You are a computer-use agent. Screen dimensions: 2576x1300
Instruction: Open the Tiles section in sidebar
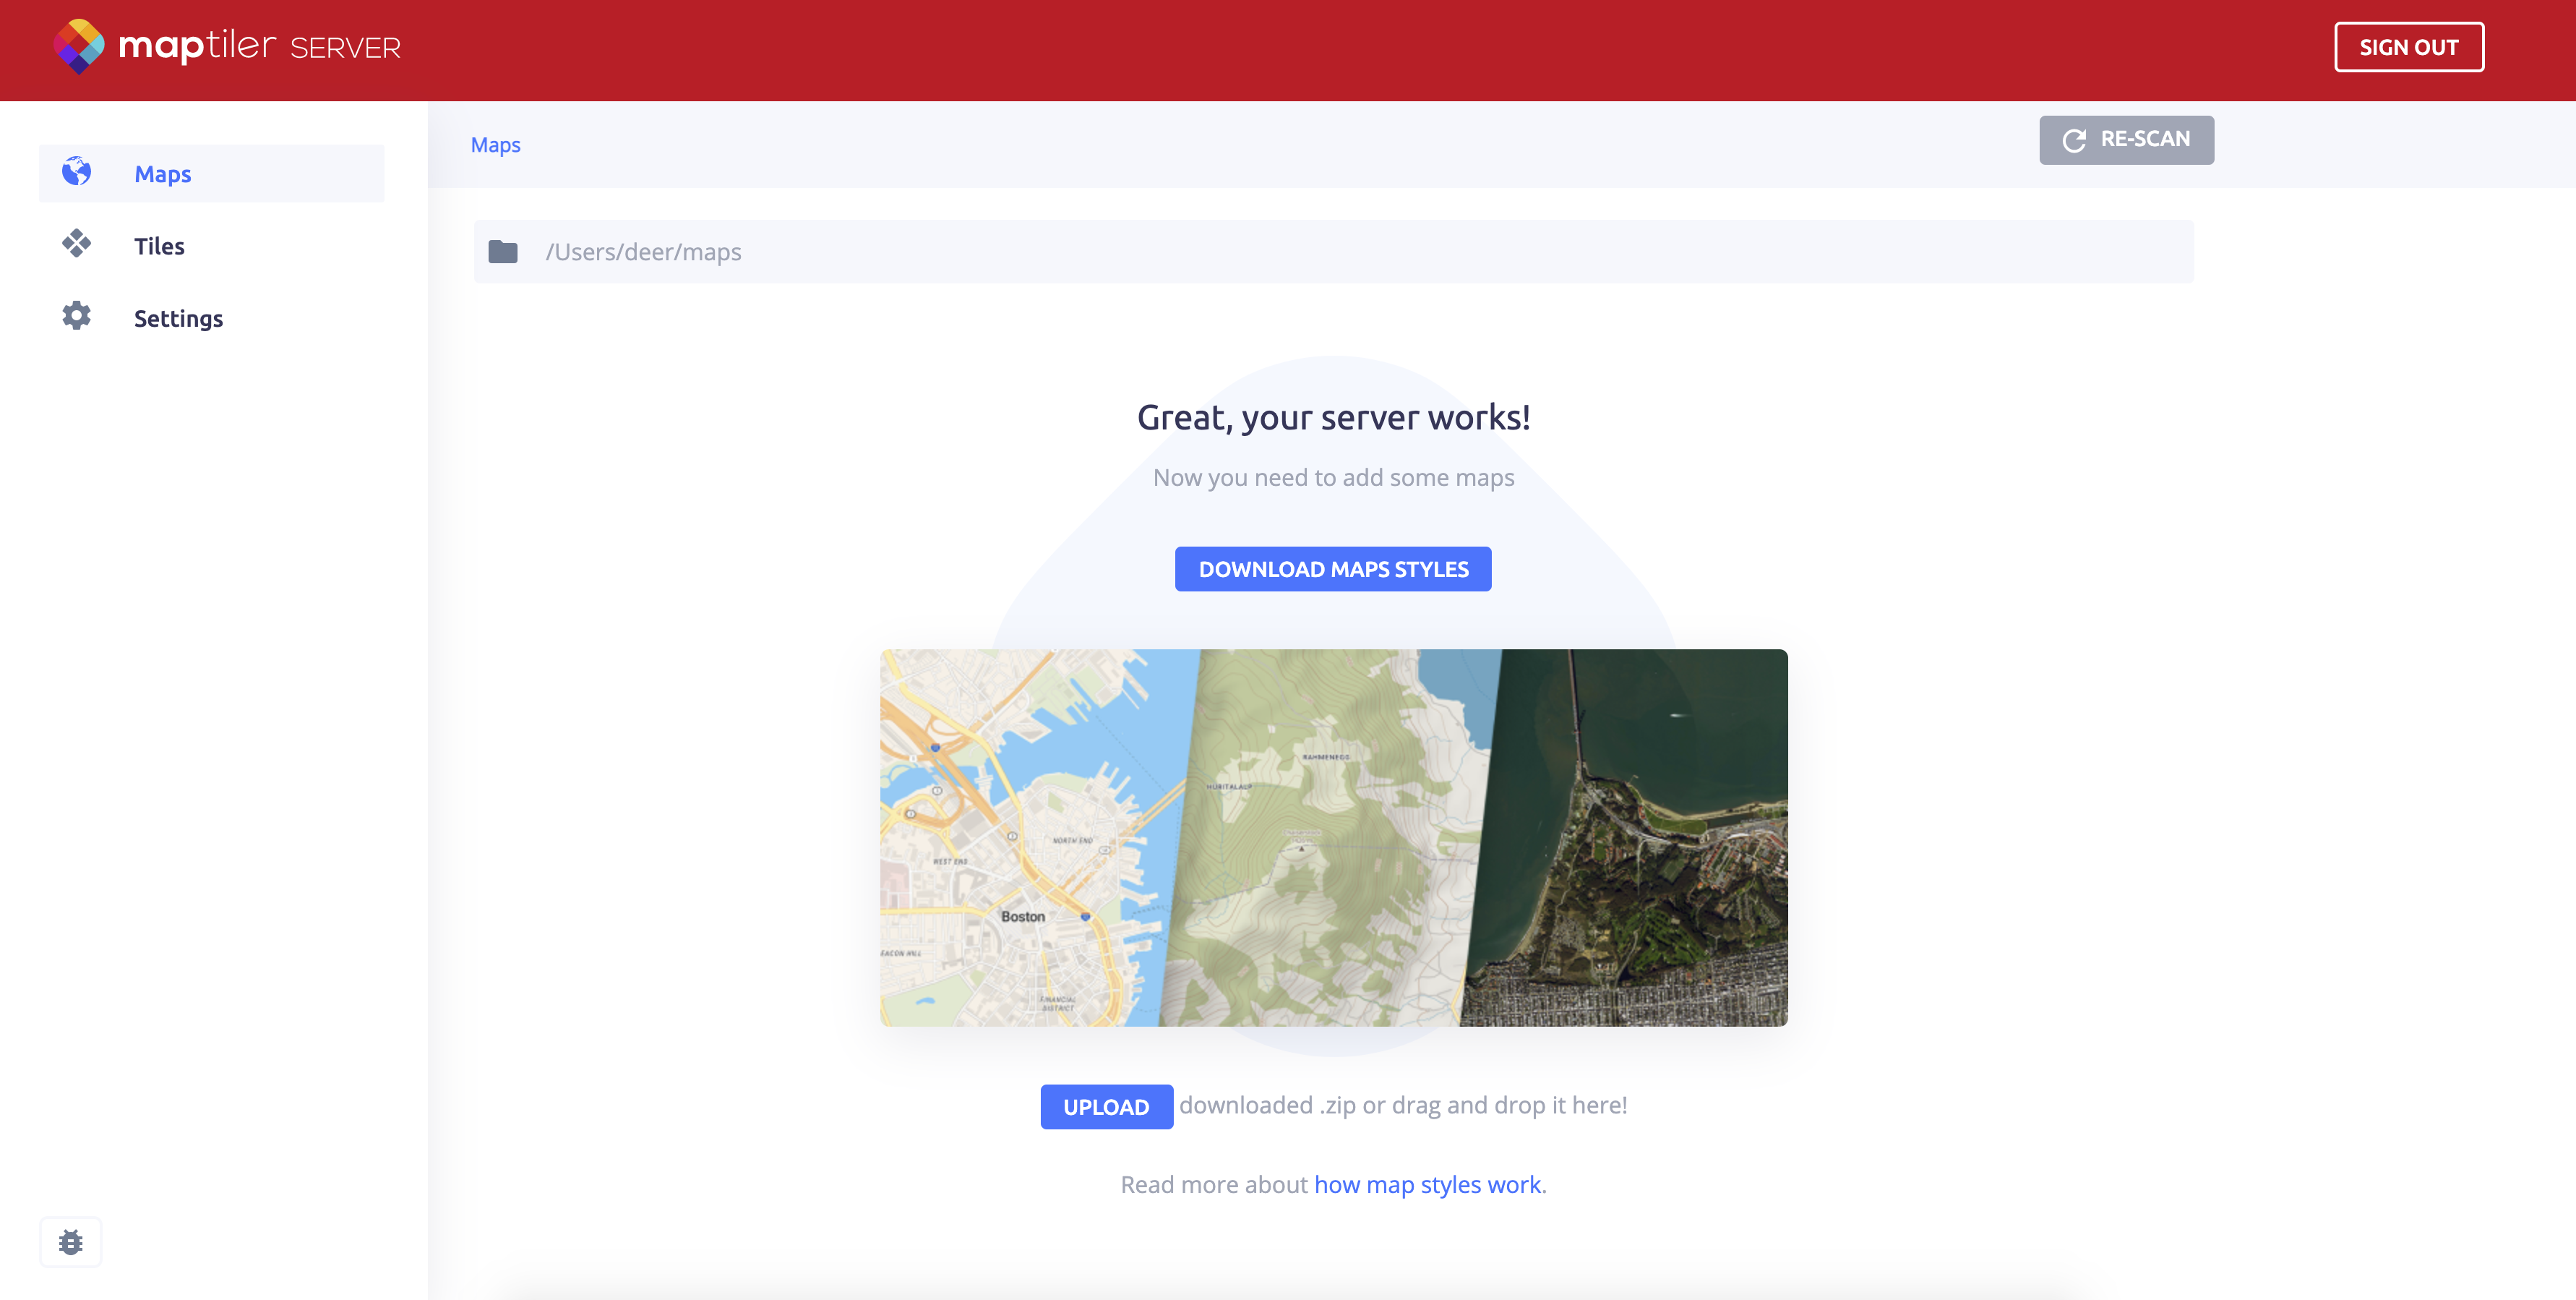pos(159,246)
